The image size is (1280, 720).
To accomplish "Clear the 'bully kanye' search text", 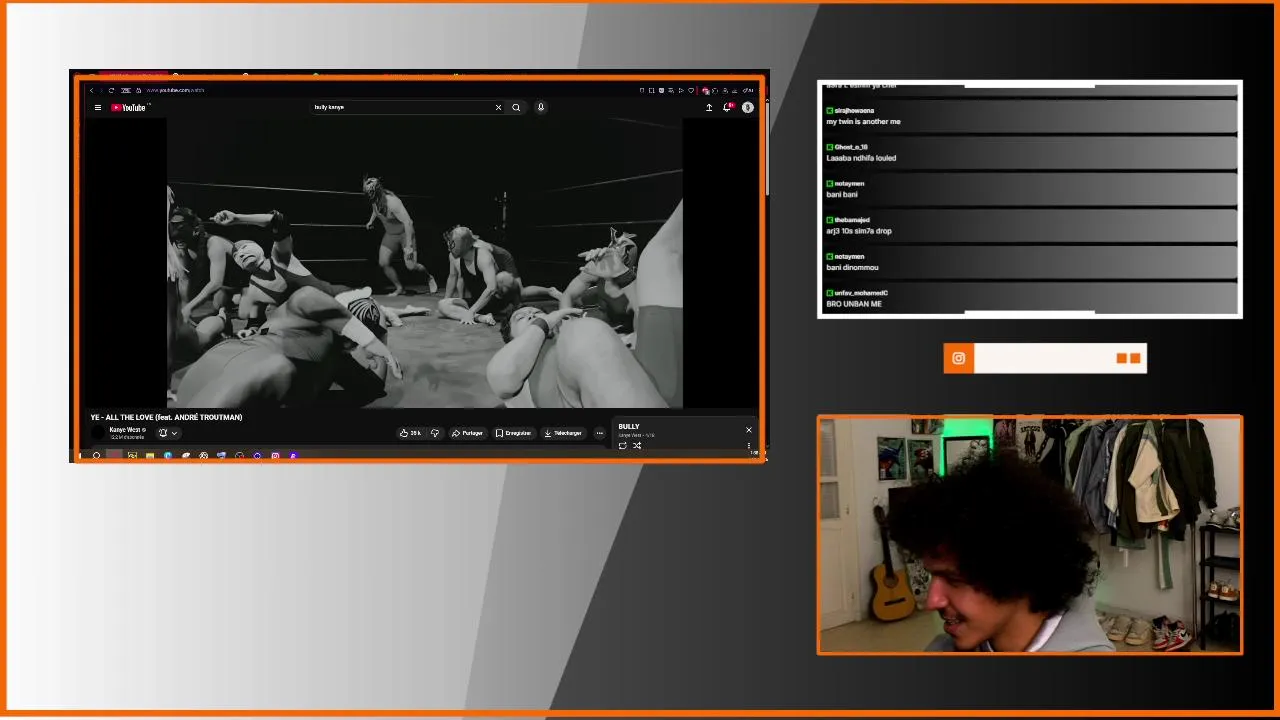I will 498,107.
